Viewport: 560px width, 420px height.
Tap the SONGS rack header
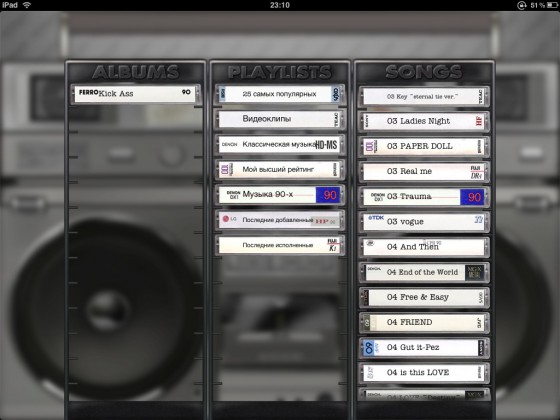[x=424, y=72]
